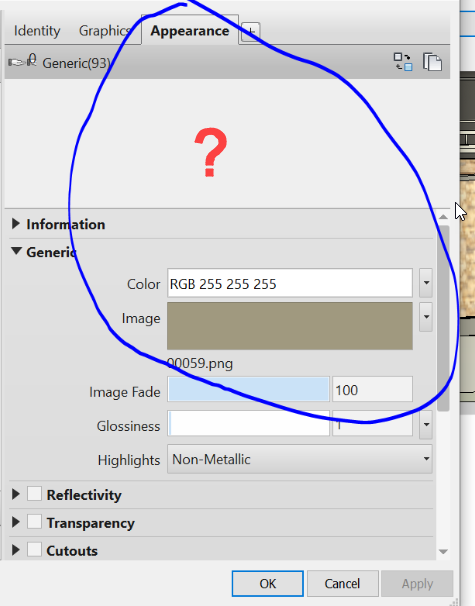Image resolution: width=475 pixels, height=606 pixels.
Task: Expand the Information section
Action: [16, 224]
